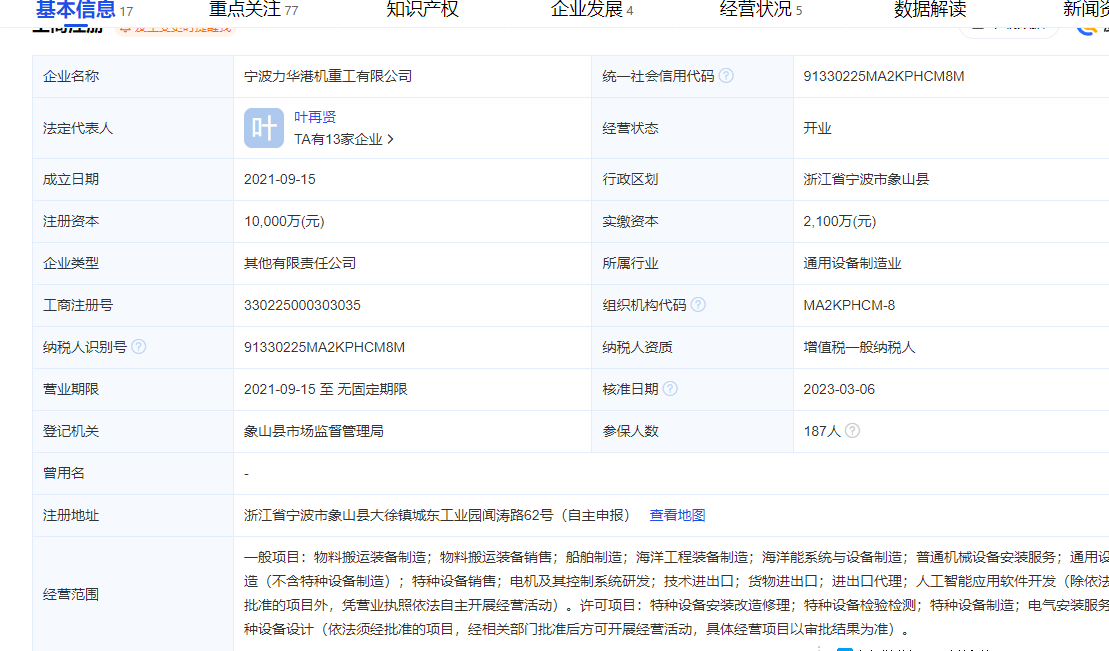The width and height of the screenshot is (1109, 651).
Task: Open help icon beside 187人
Action: click(x=852, y=430)
